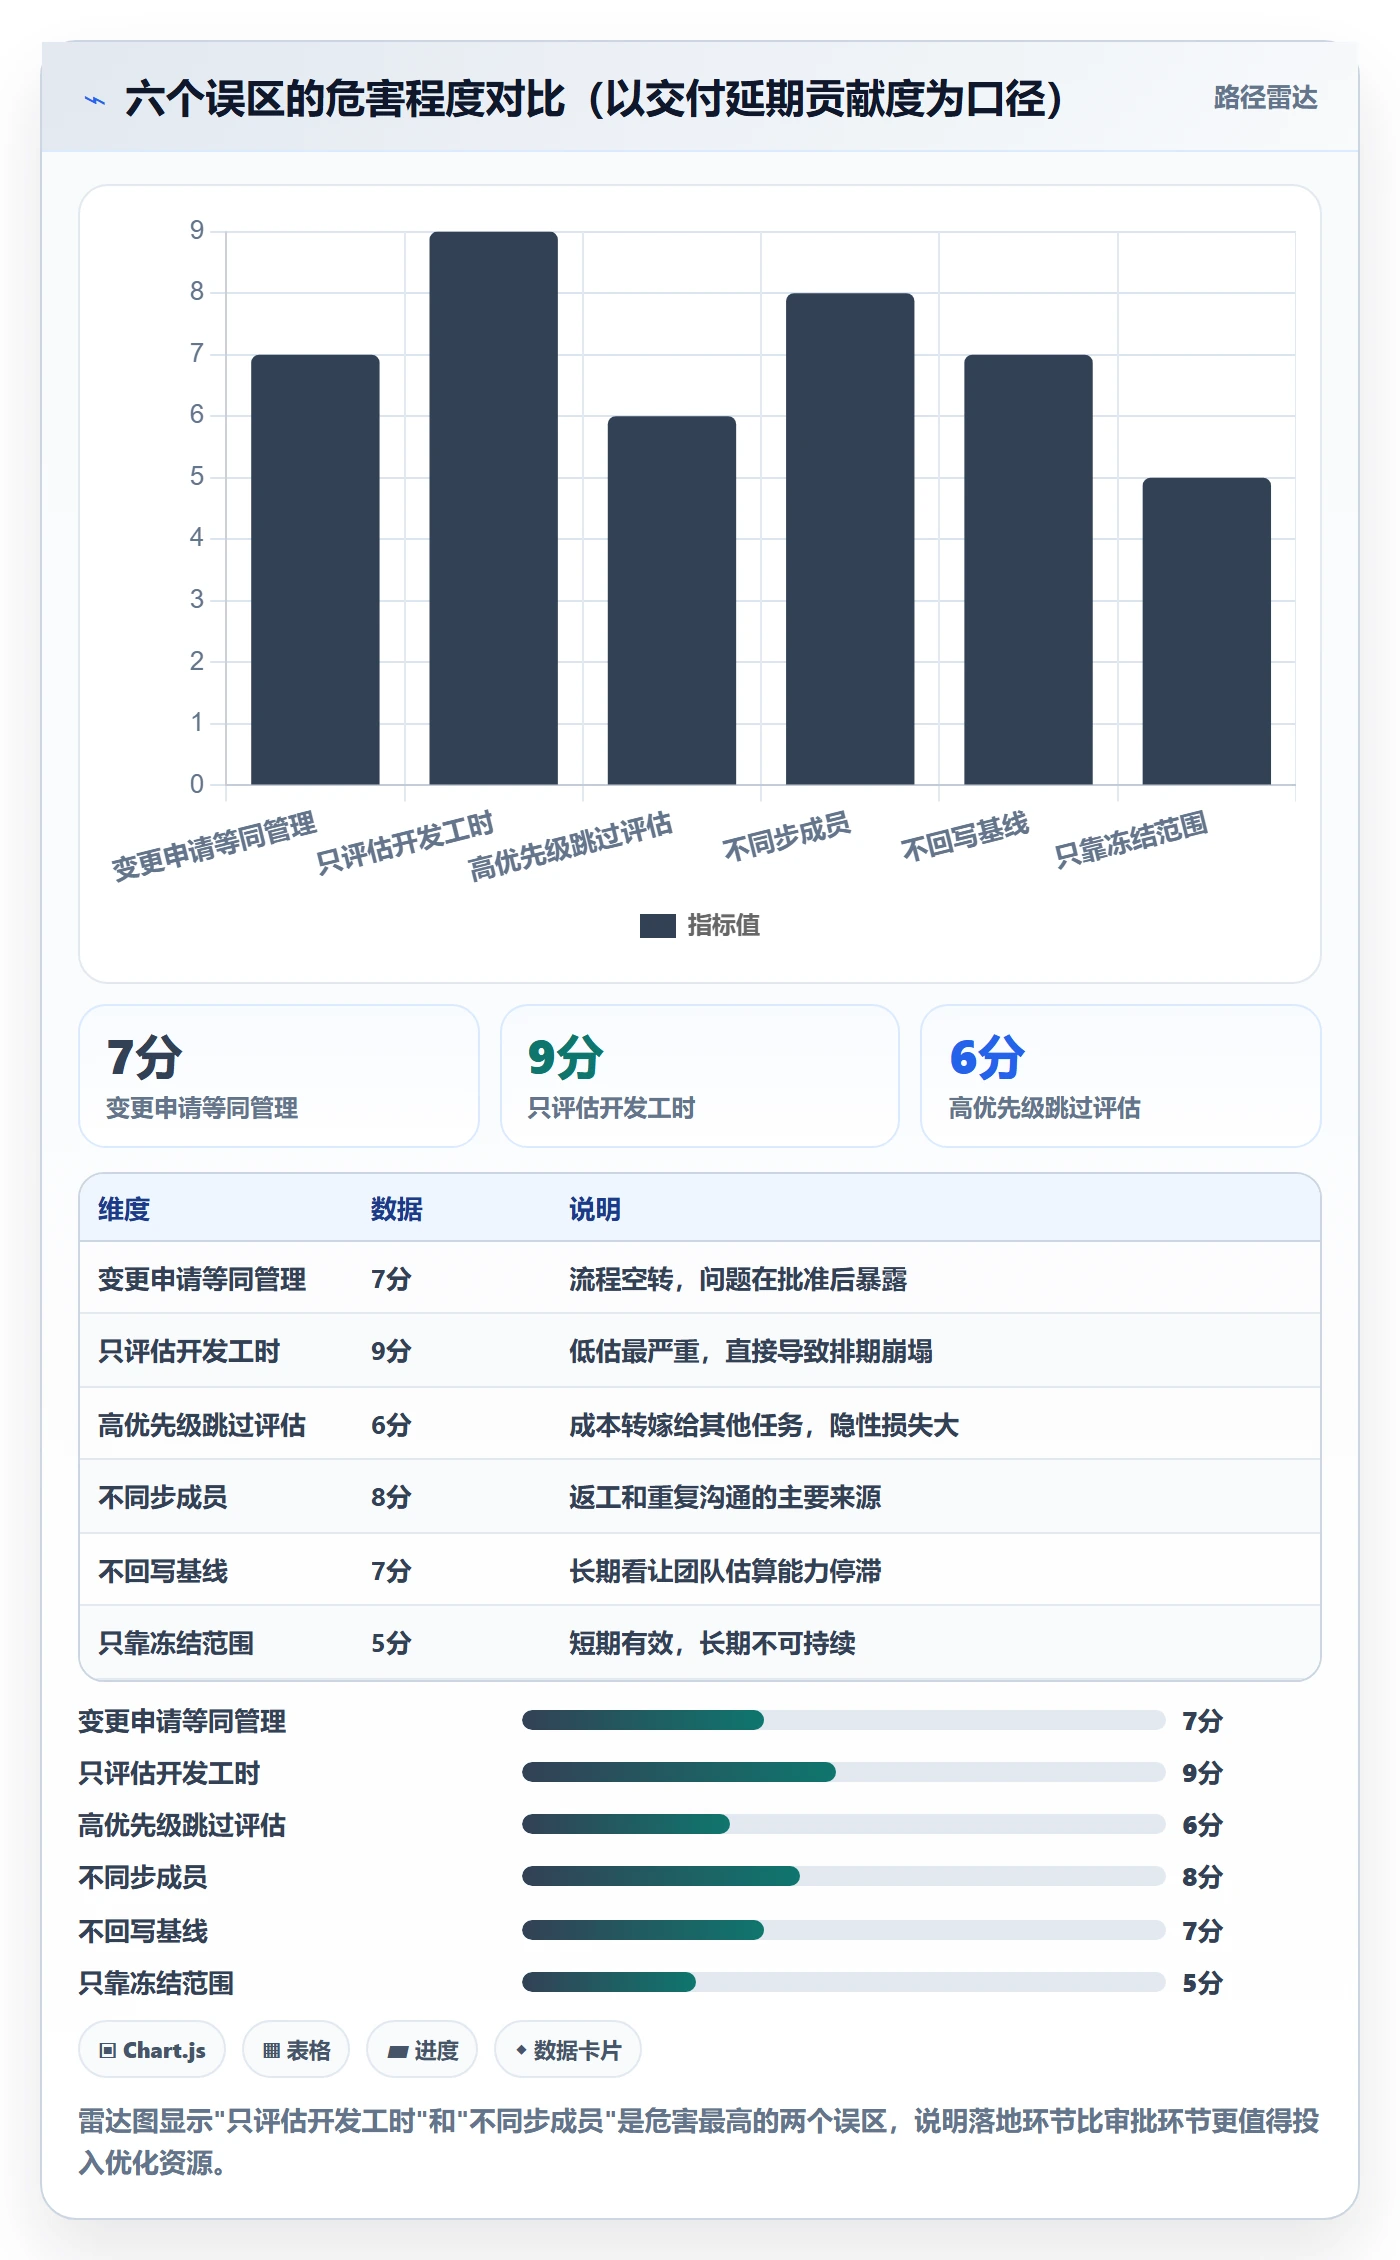
Task: Click the 路径雷达 label in header
Action: pos(1265,98)
